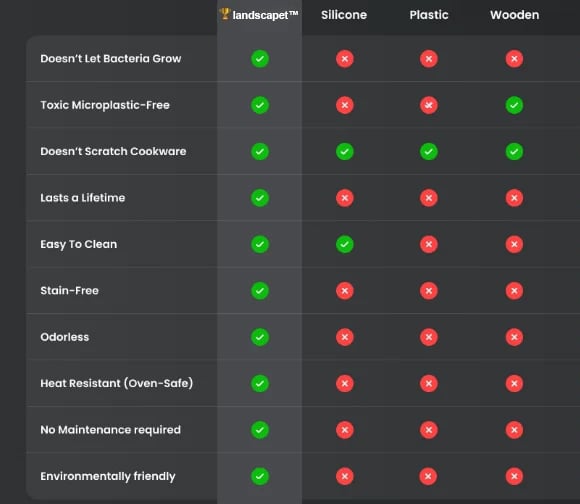Click red X for Silicone Doesn't Let Bacteria Grow

345,59
